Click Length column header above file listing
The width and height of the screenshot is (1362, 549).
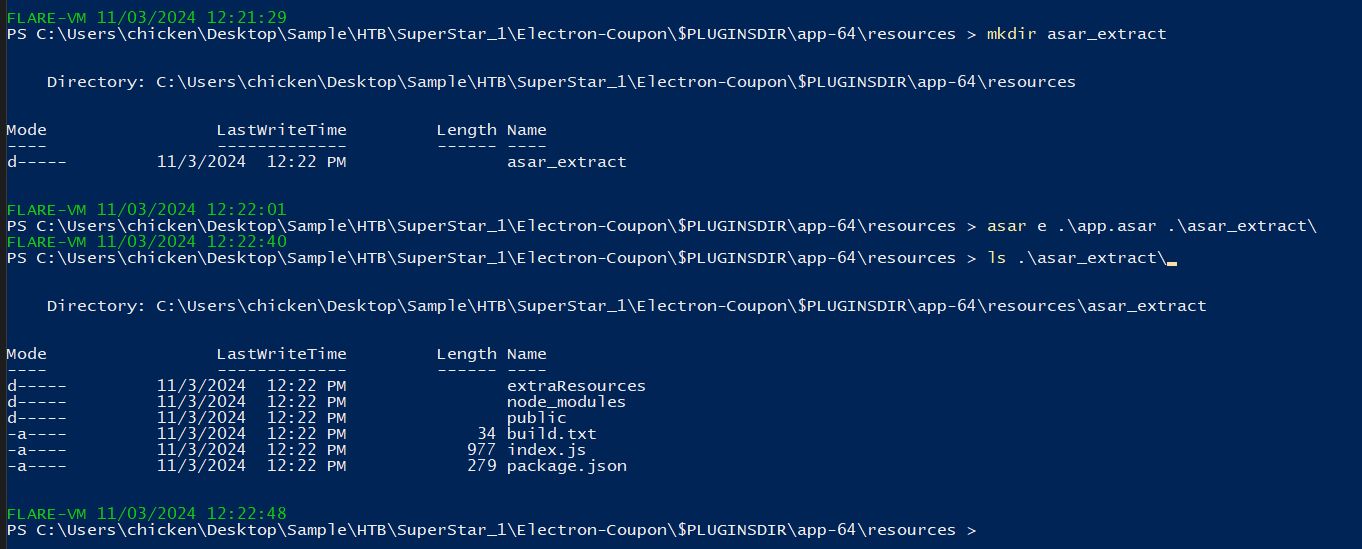click(x=466, y=354)
